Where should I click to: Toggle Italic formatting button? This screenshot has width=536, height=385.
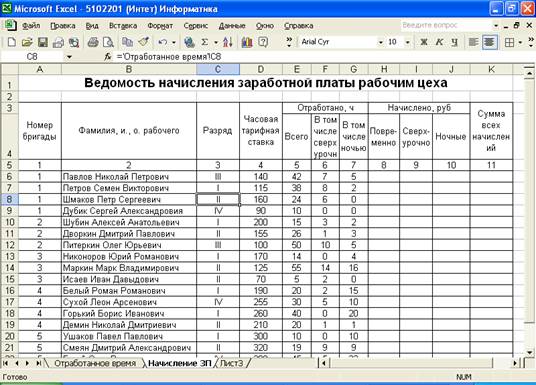(439, 42)
